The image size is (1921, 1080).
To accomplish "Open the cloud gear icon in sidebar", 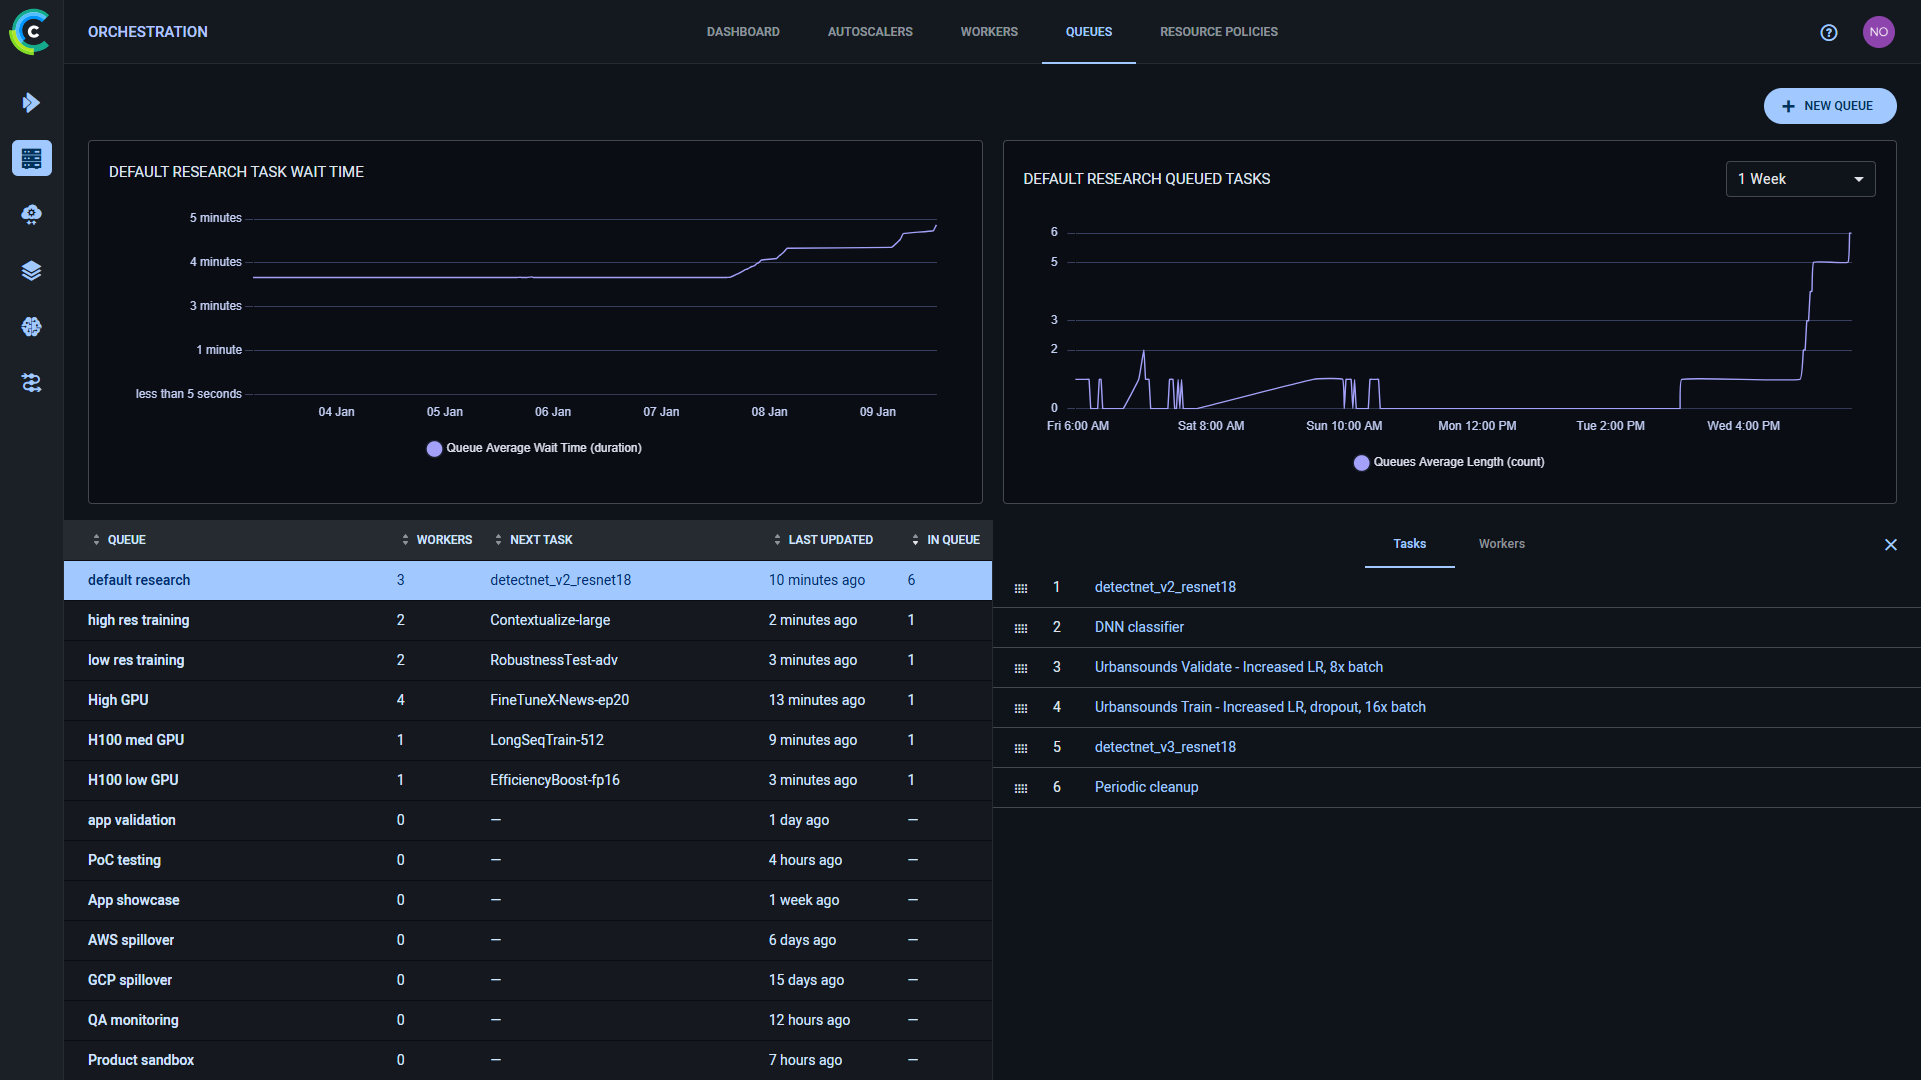I will [x=31, y=214].
